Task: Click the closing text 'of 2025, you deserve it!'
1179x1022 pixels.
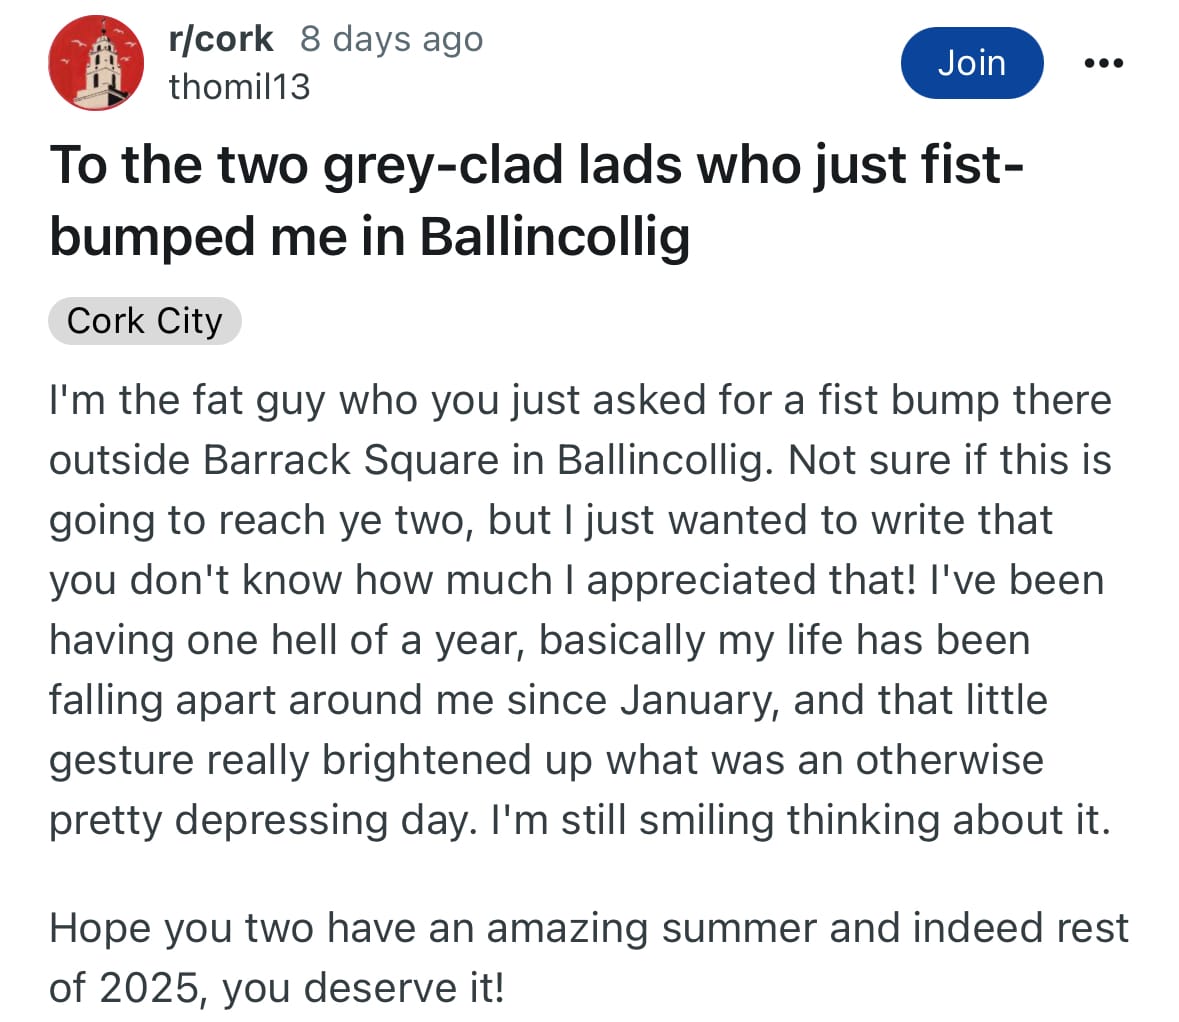Action: coord(277,988)
